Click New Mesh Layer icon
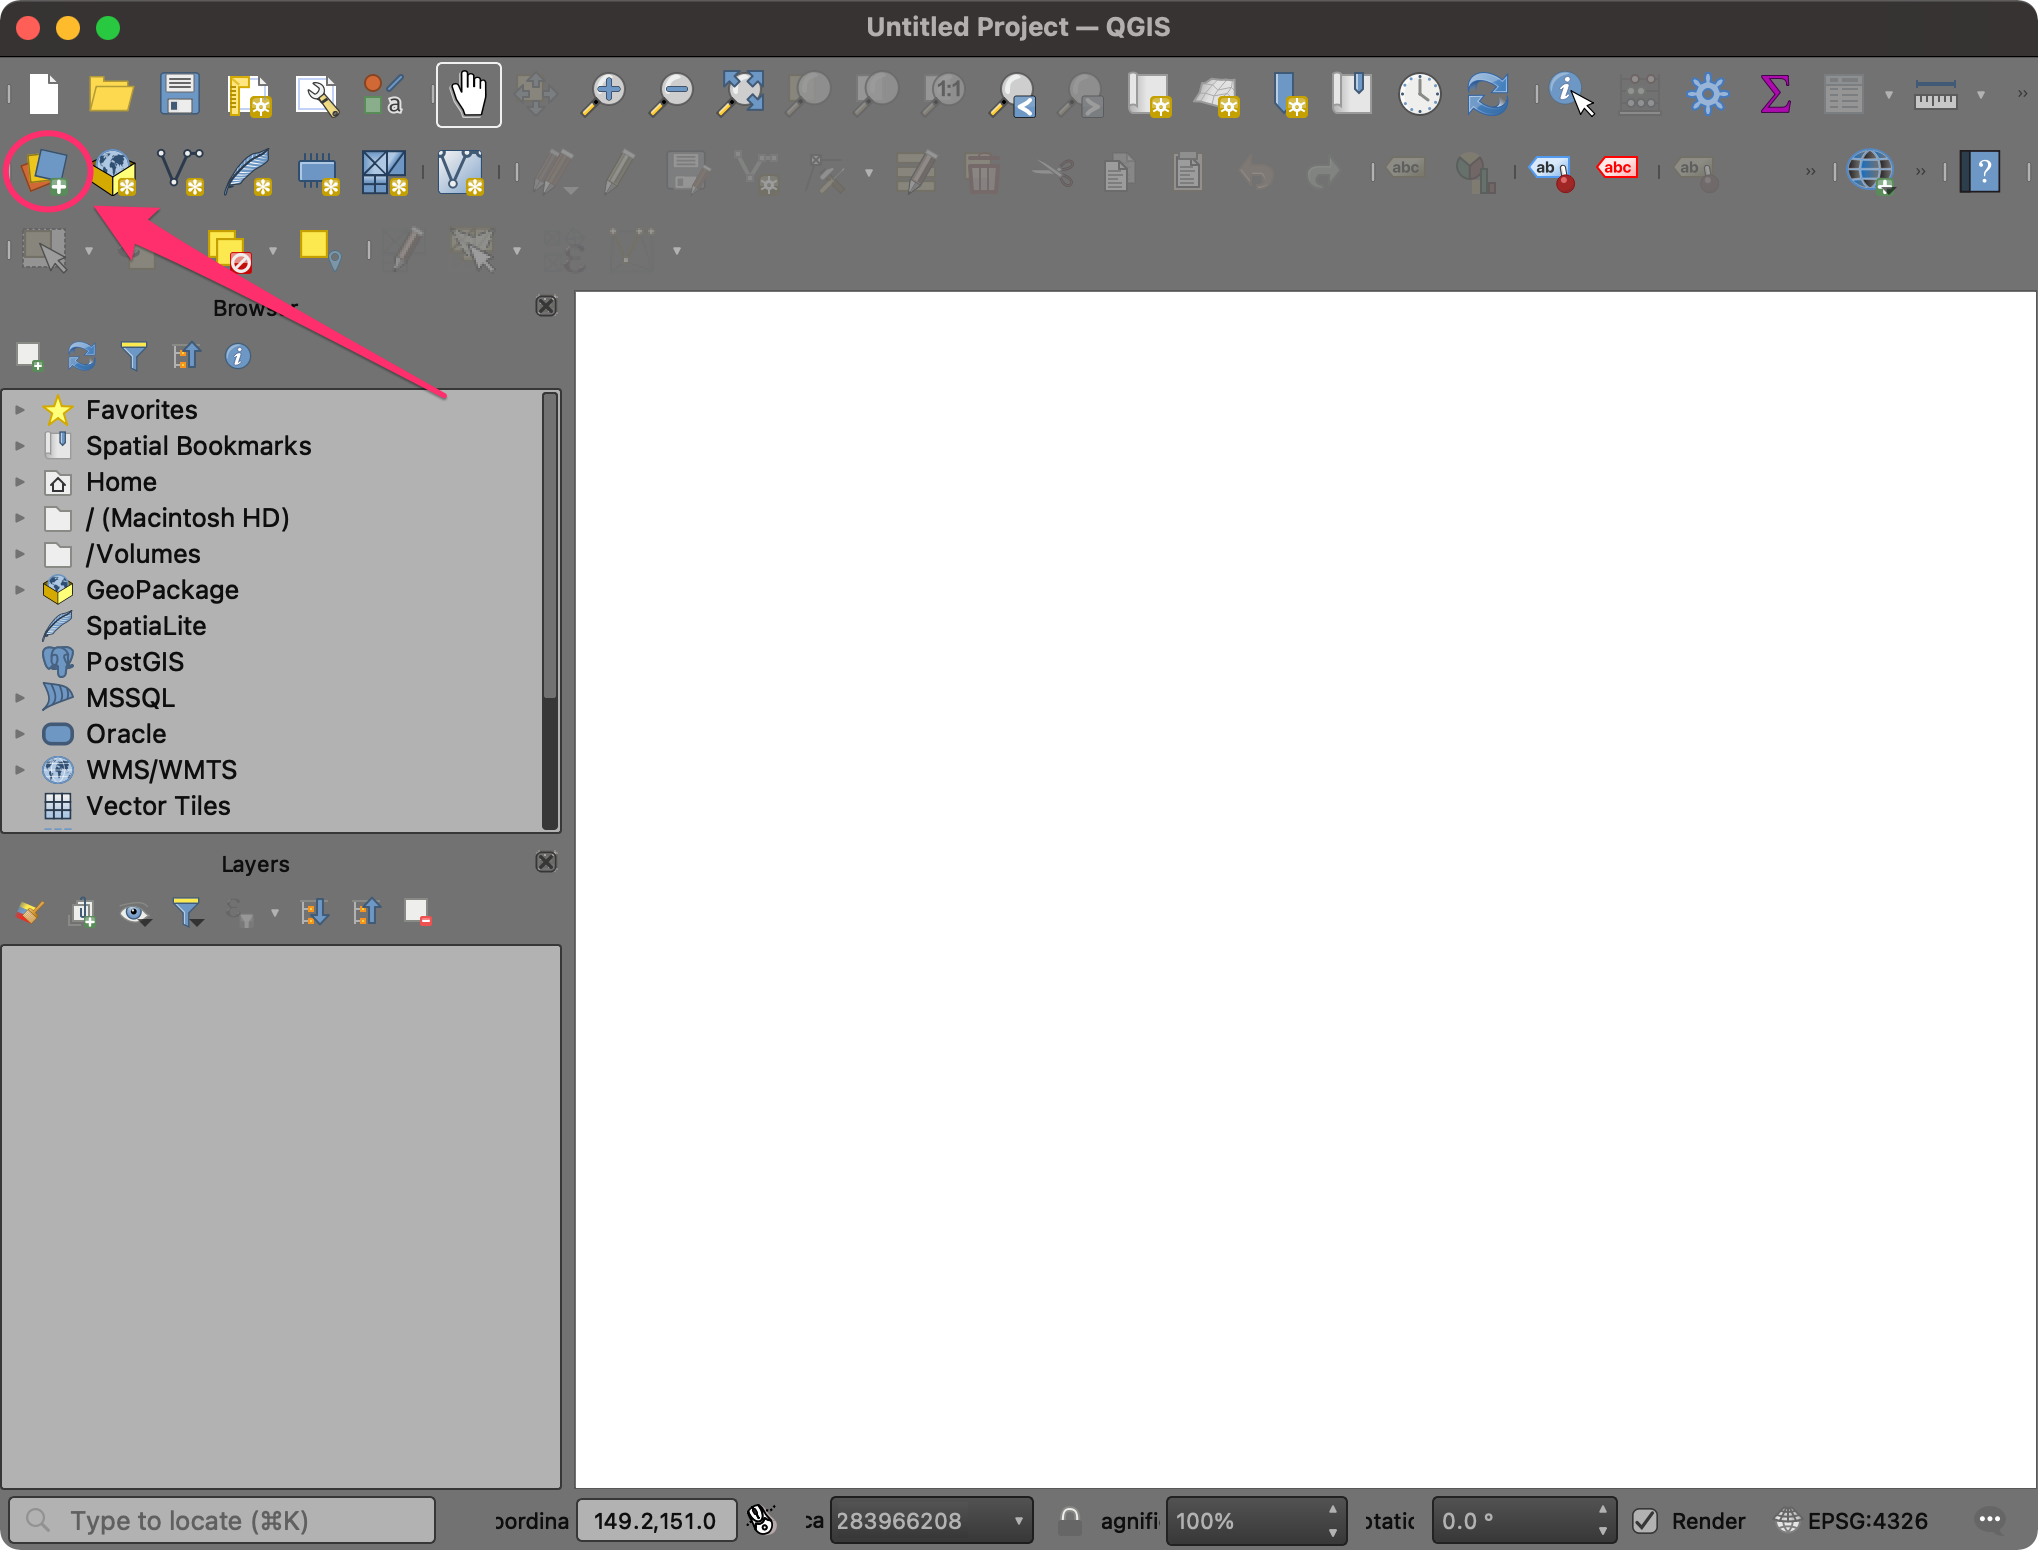 [x=384, y=172]
